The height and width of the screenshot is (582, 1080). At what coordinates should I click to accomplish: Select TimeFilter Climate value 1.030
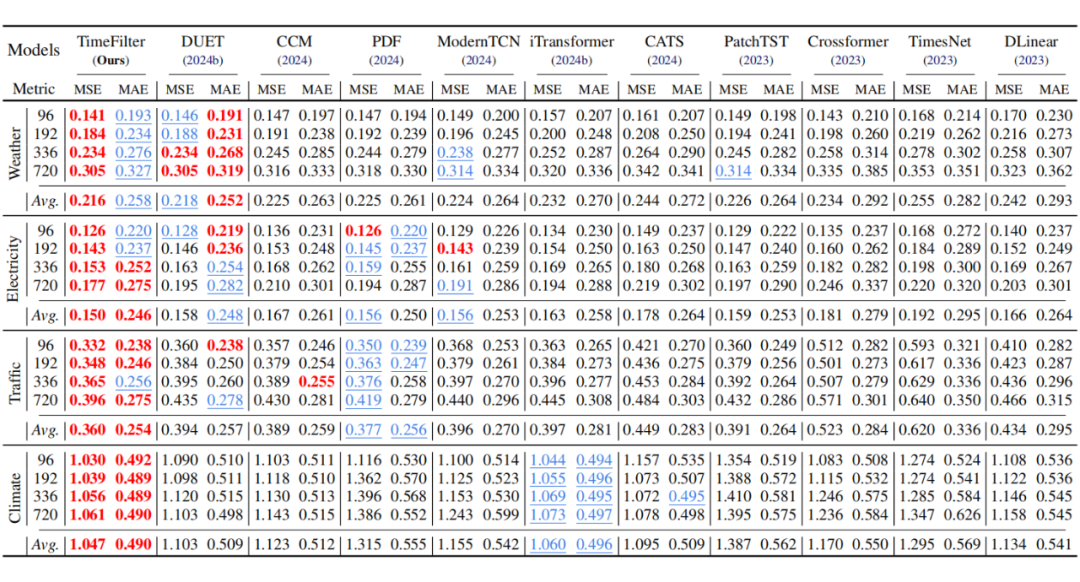[87, 460]
